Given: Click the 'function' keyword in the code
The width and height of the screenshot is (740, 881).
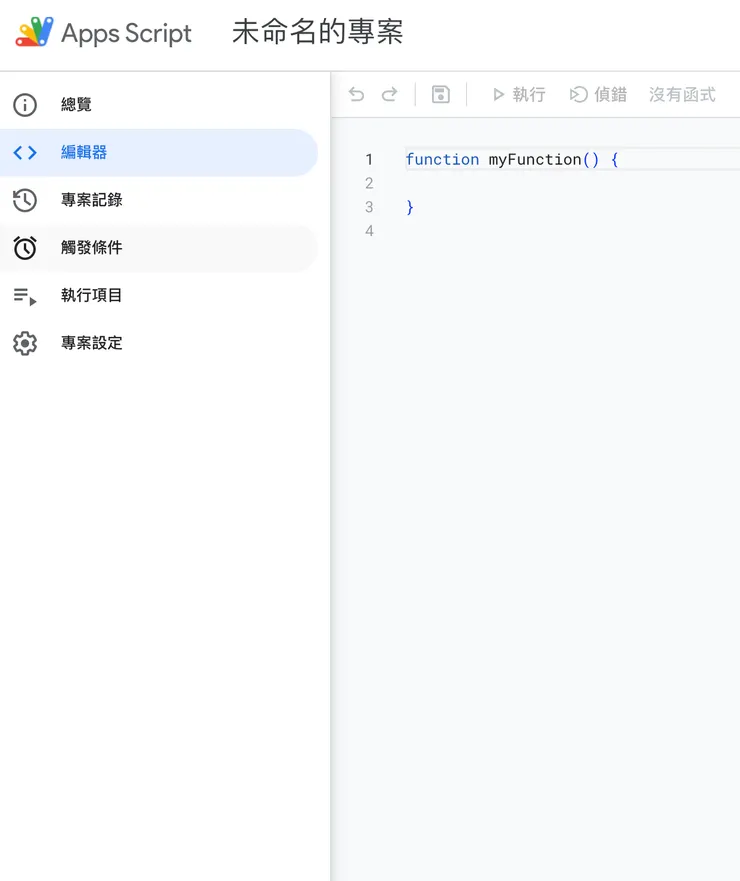Looking at the screenshot, I should [x=442, y=160].
